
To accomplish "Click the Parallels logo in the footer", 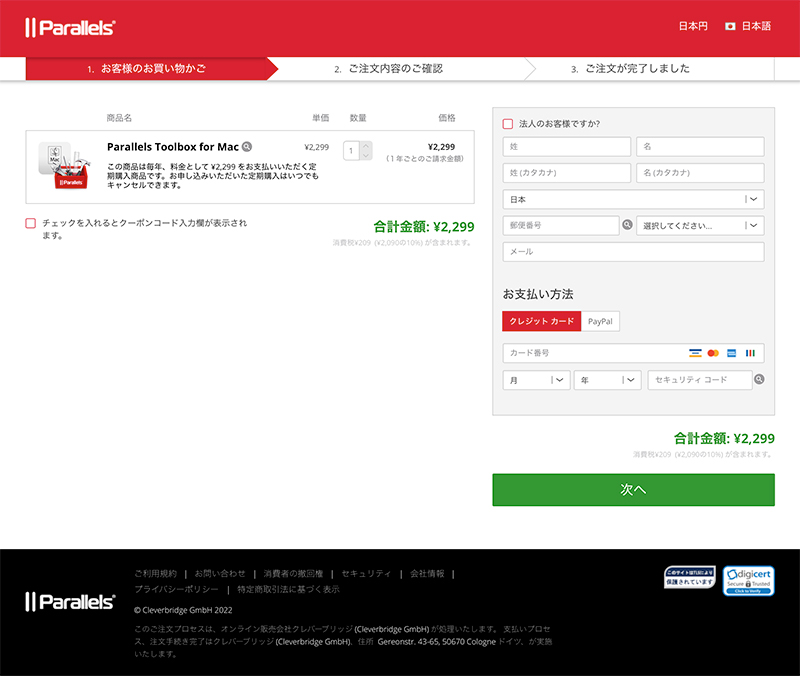I will point(70,602).
